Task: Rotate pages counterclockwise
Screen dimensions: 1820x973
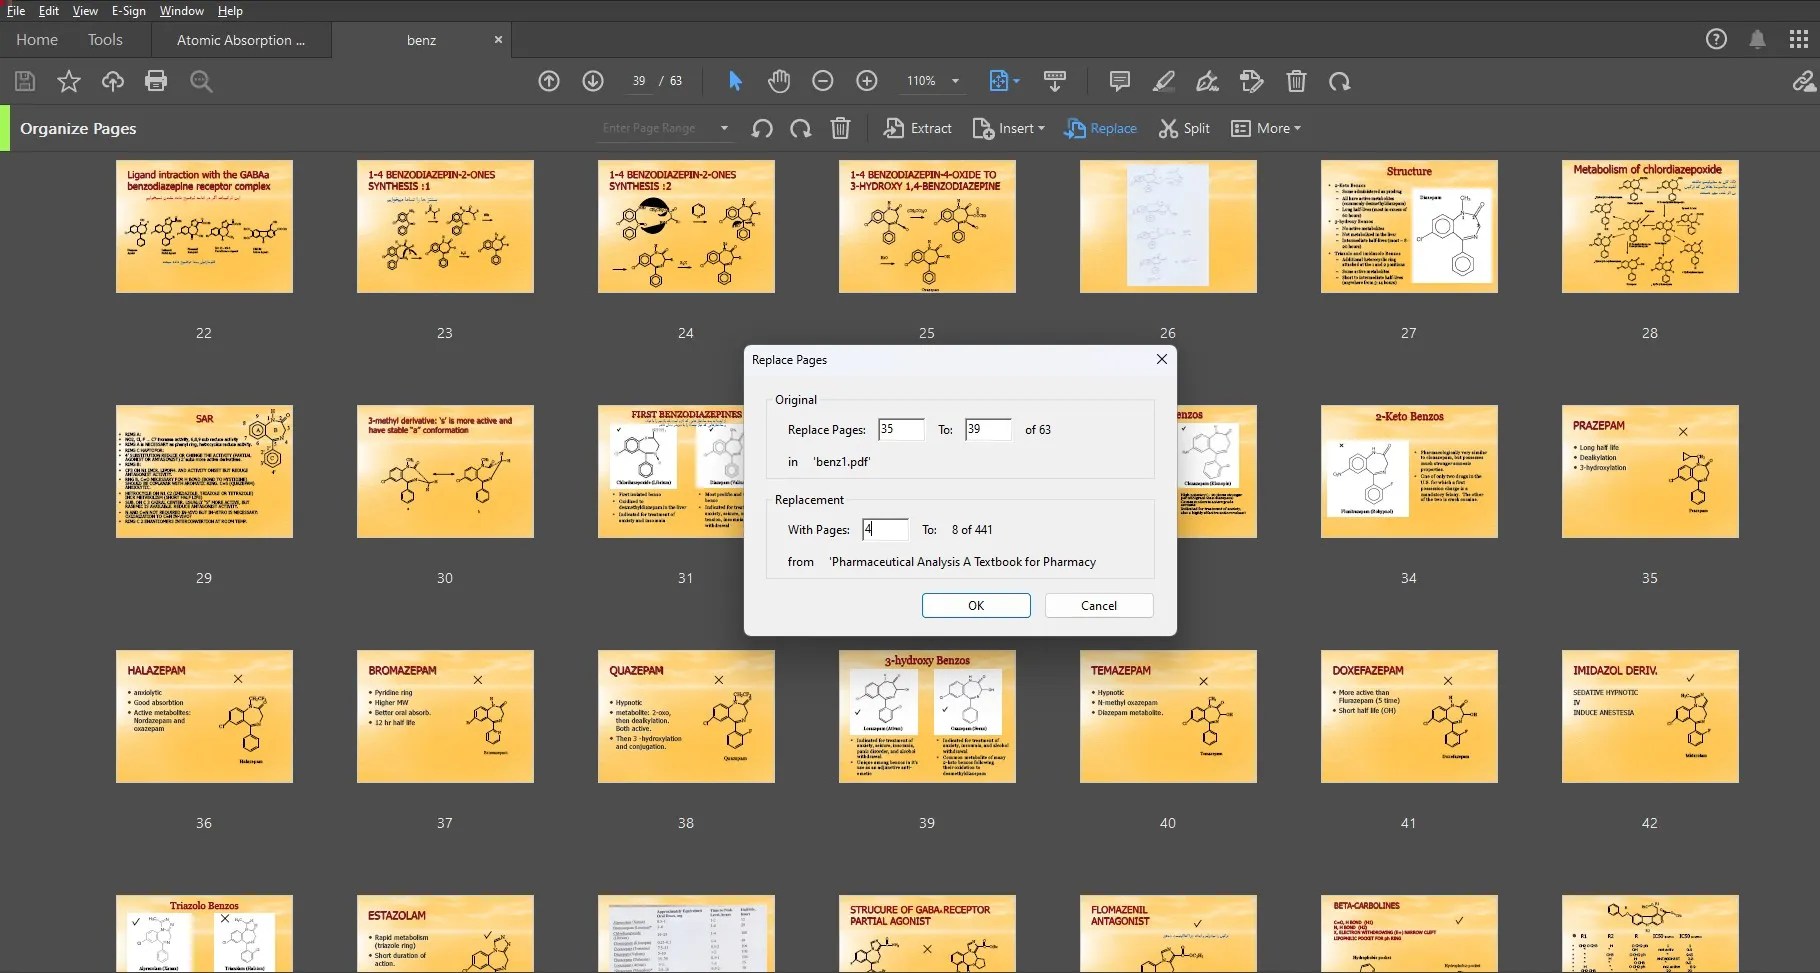Action: 762,129
